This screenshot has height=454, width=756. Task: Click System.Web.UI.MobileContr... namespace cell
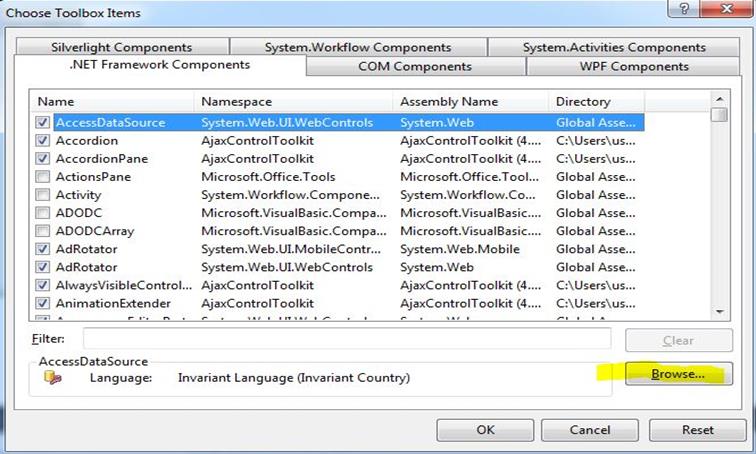[291, 249]
